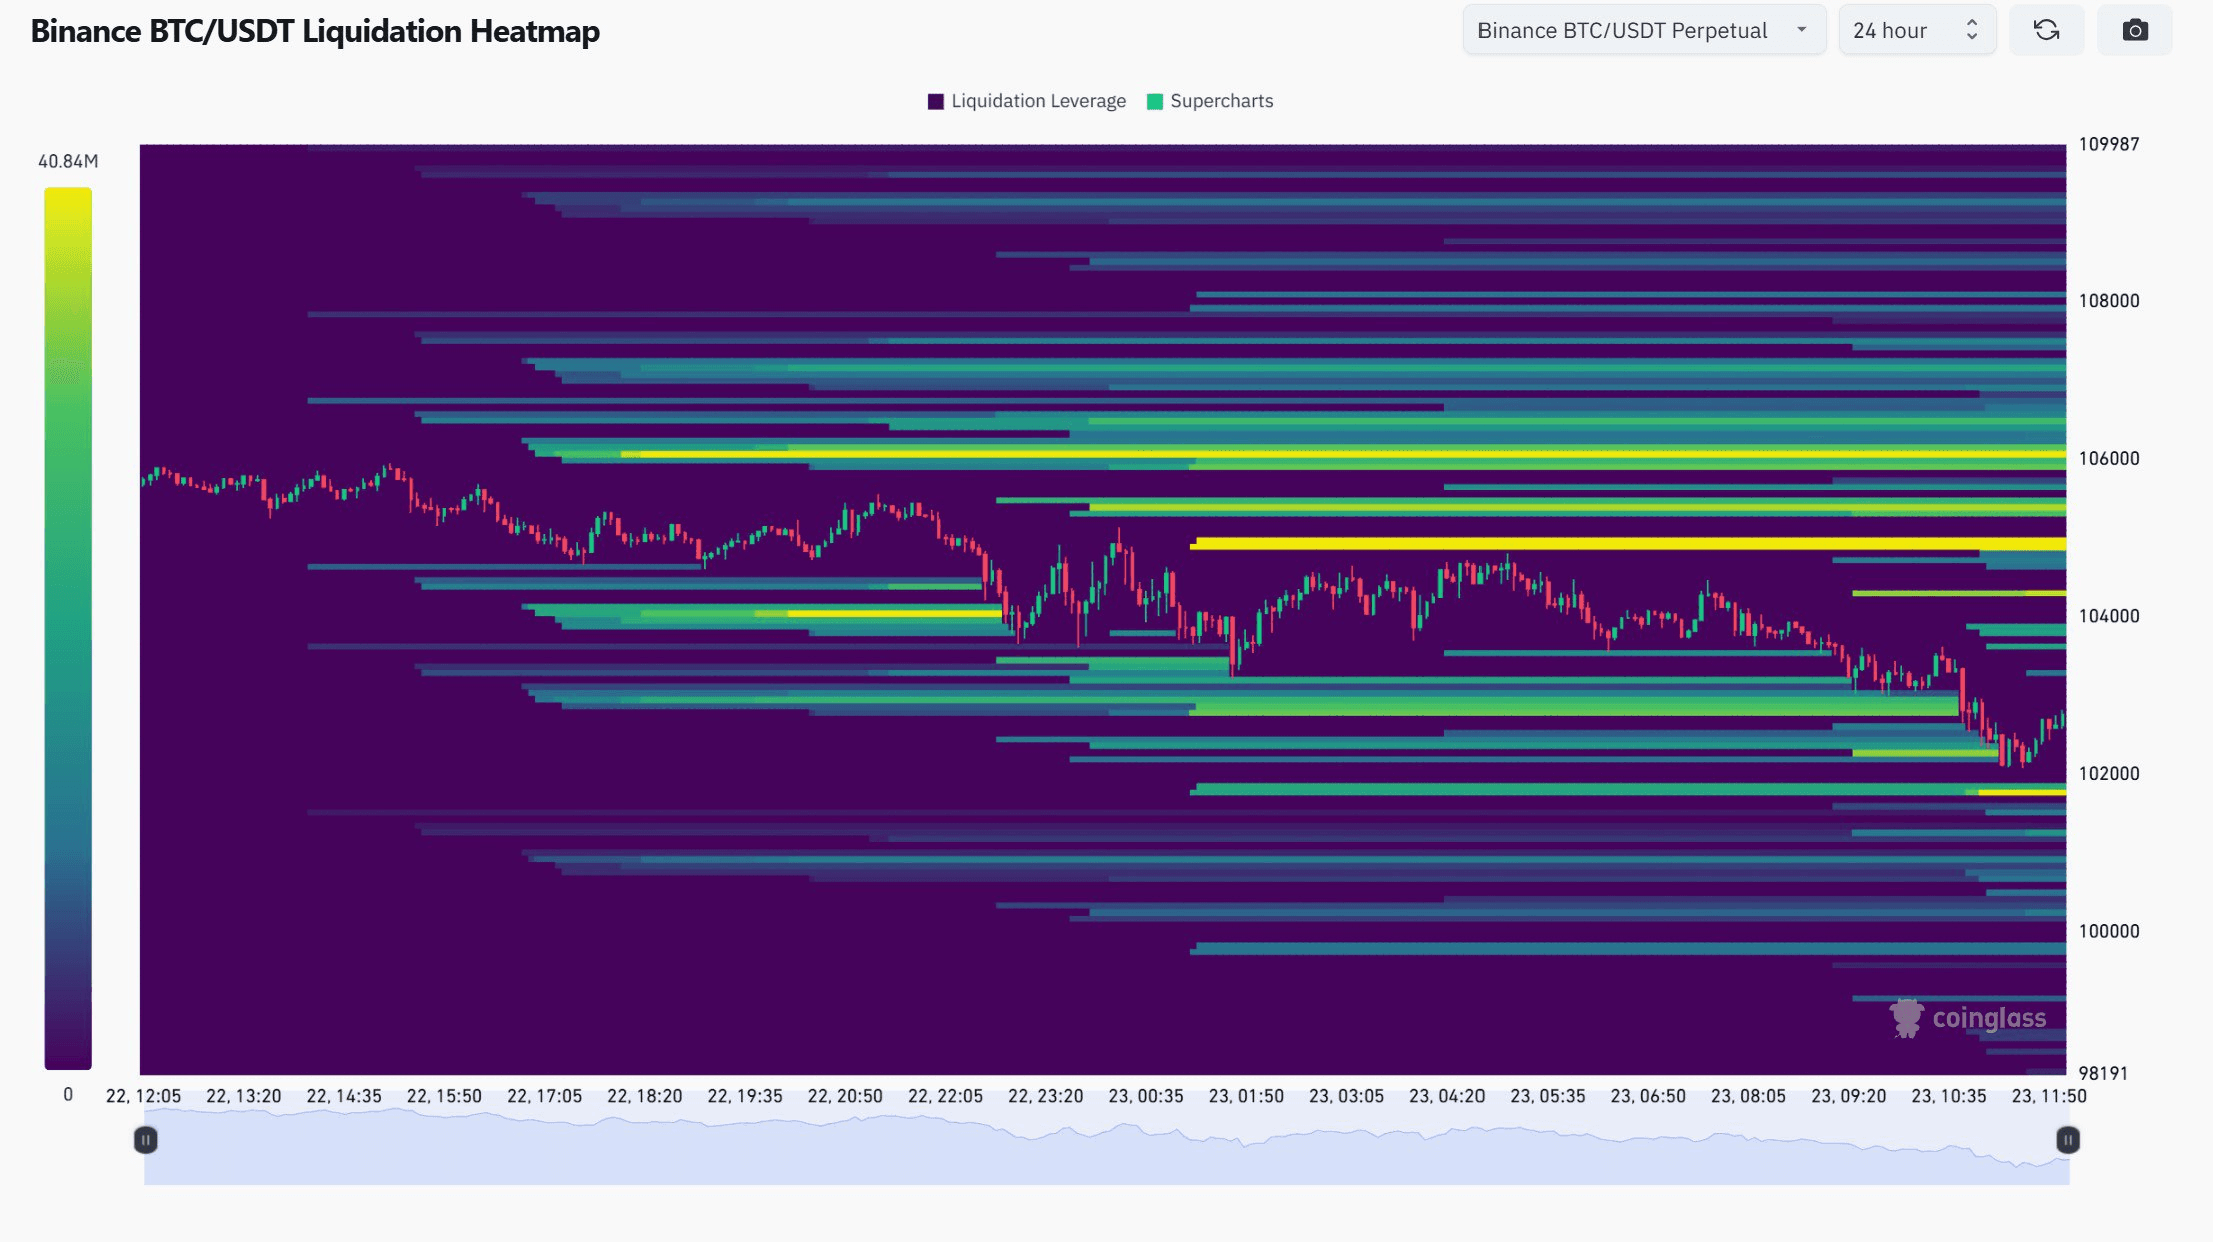Click the 23, 09:20 time axis label
Screen dimensions: 2213x1242
(1849, 1096)
